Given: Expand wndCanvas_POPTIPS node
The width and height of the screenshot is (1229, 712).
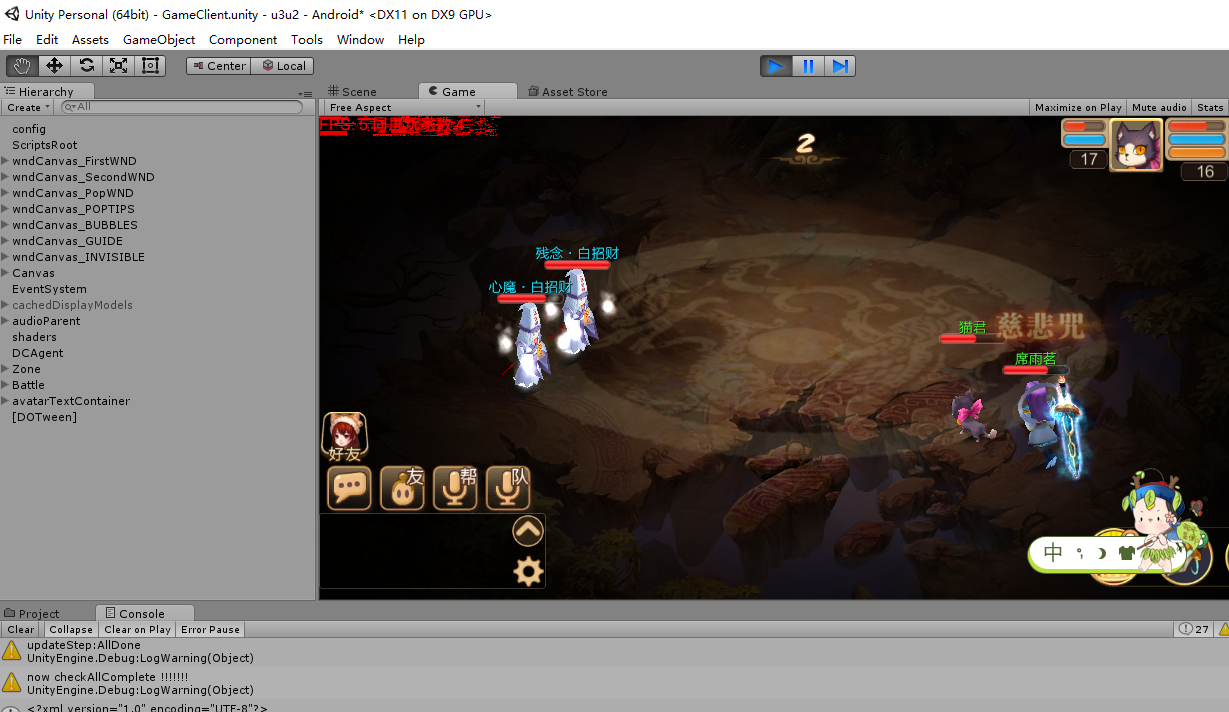Looking at the screenshot, I should [x=6, y=209].
